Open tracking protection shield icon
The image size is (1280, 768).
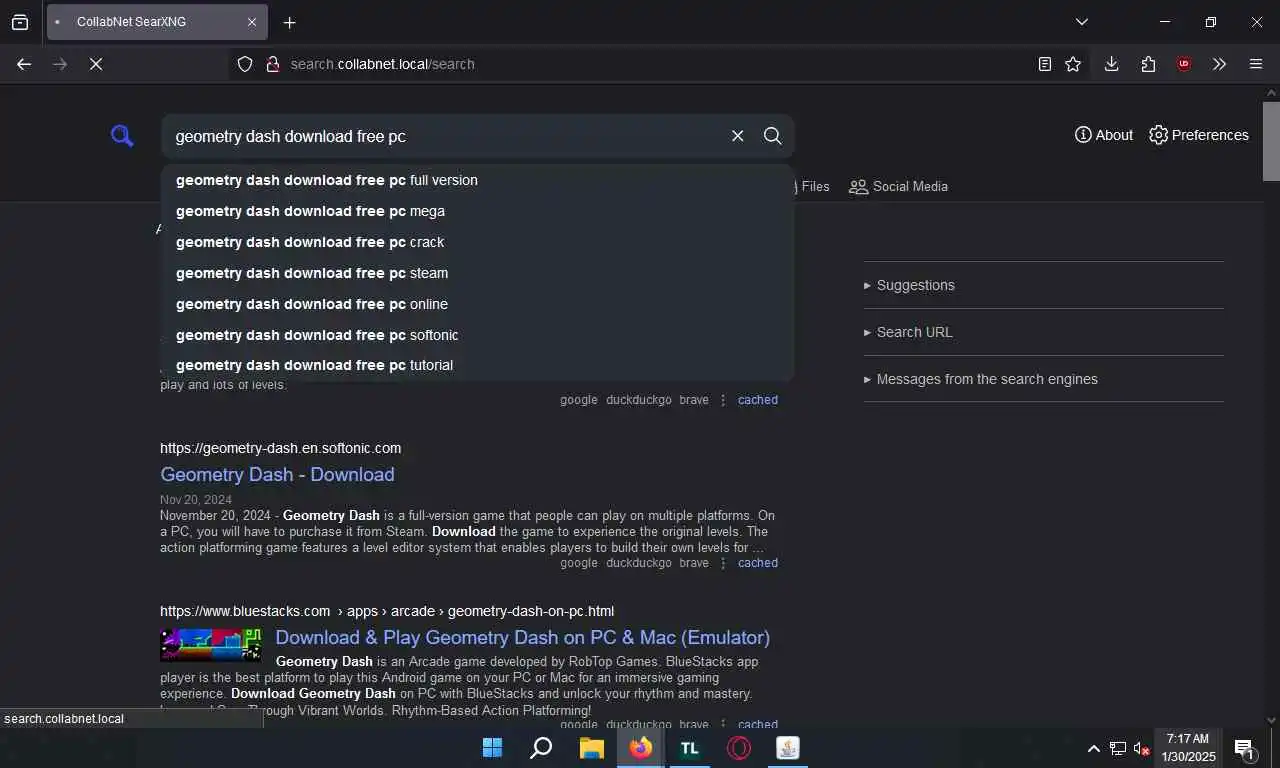click(x=245, y=64)
